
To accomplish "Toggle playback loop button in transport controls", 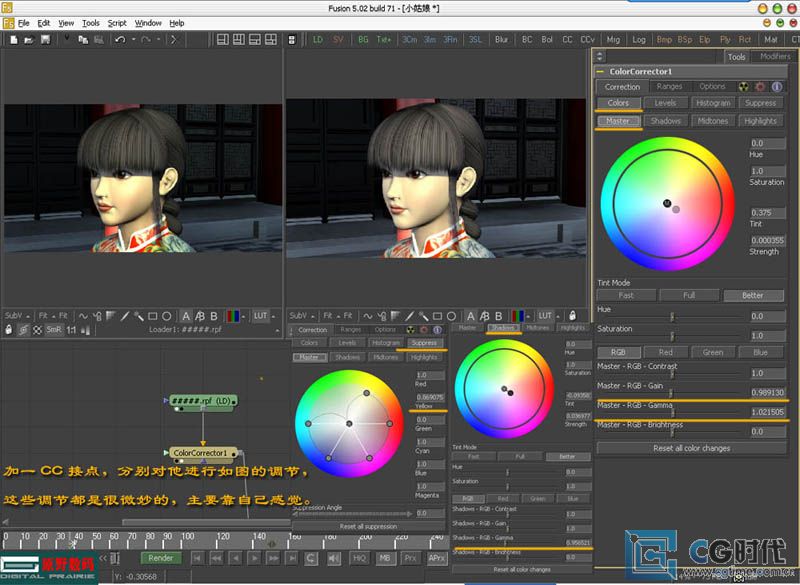I will tap(310, 558).
